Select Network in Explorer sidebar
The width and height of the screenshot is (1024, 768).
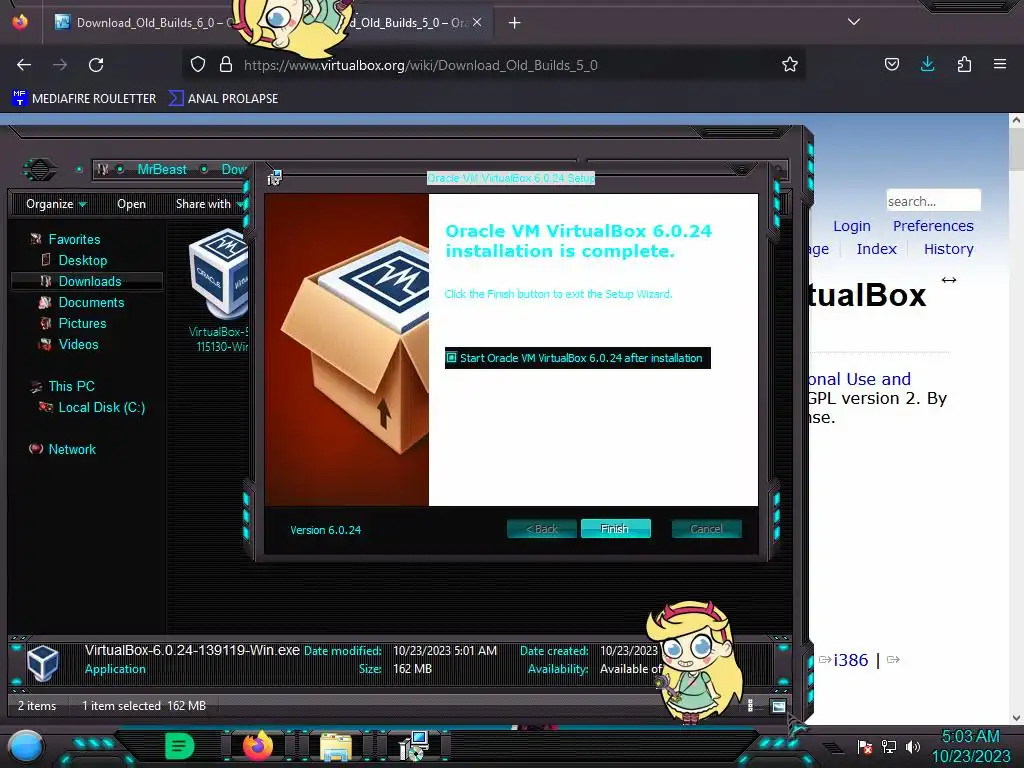72,449
